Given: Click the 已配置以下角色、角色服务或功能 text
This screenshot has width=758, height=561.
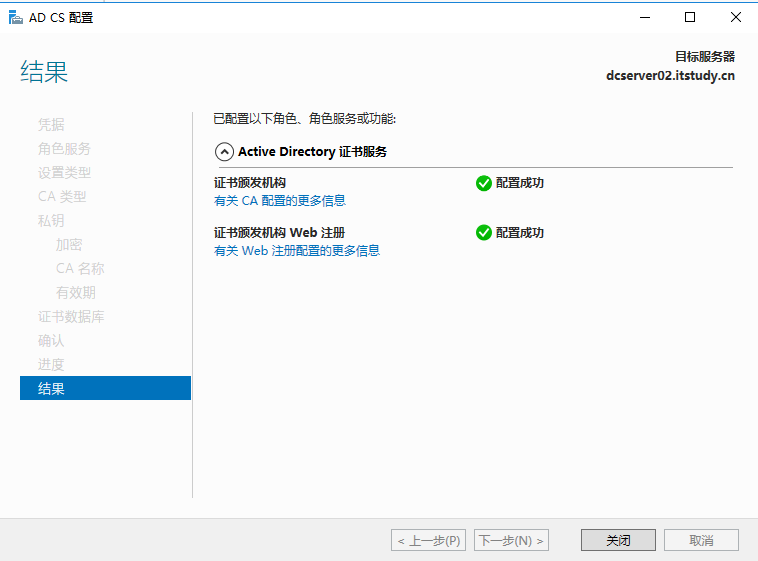Looking at the screenshot, I should (305, 118).
